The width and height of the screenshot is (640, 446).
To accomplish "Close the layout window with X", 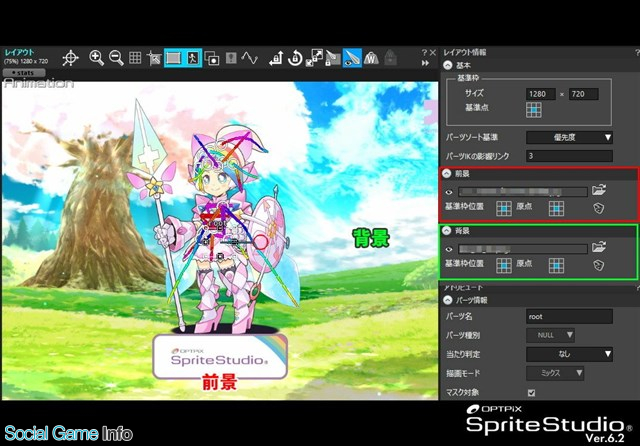I will pos(433,52).
